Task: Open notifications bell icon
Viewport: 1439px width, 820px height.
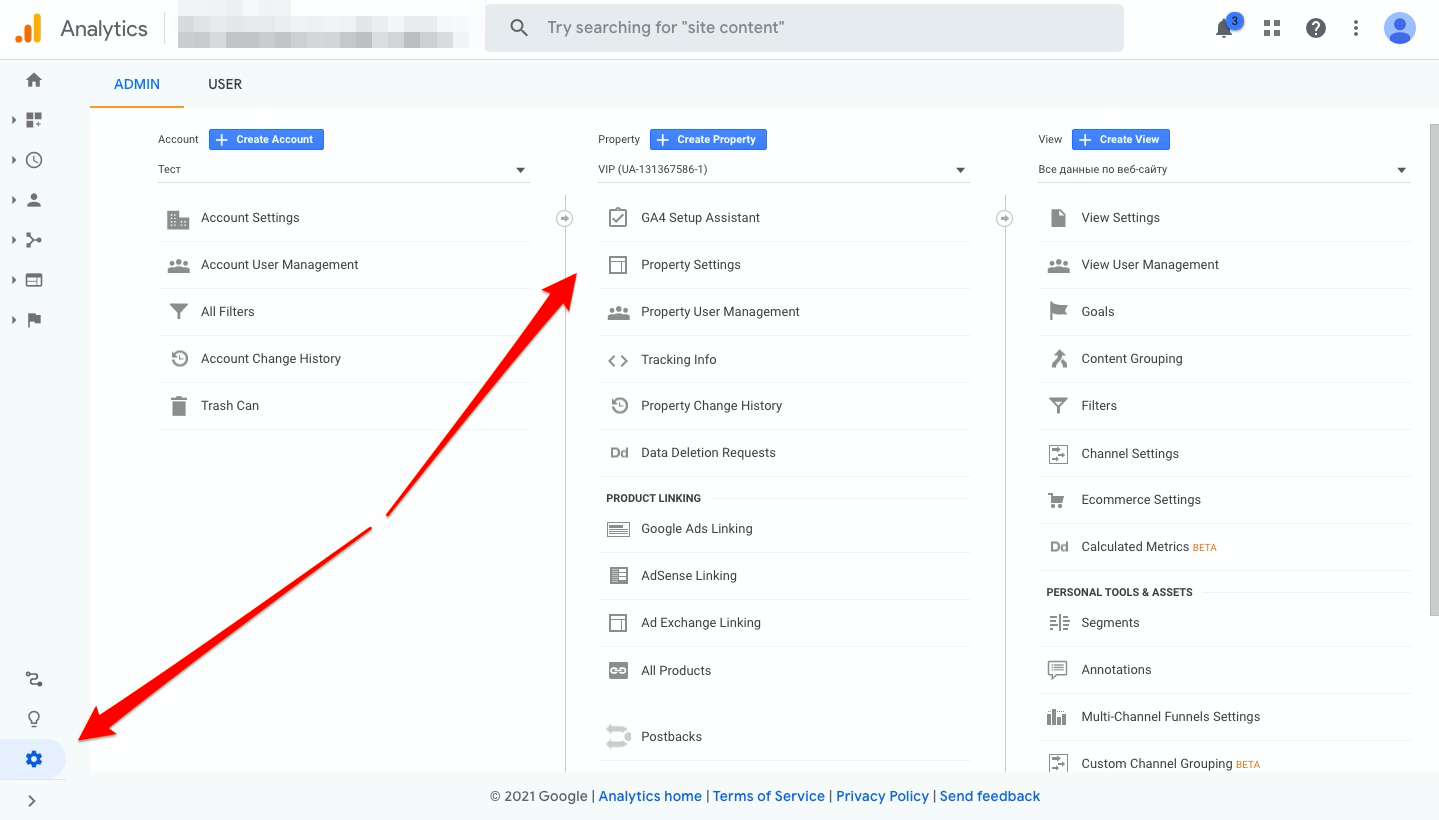Action: point(1224,28)
